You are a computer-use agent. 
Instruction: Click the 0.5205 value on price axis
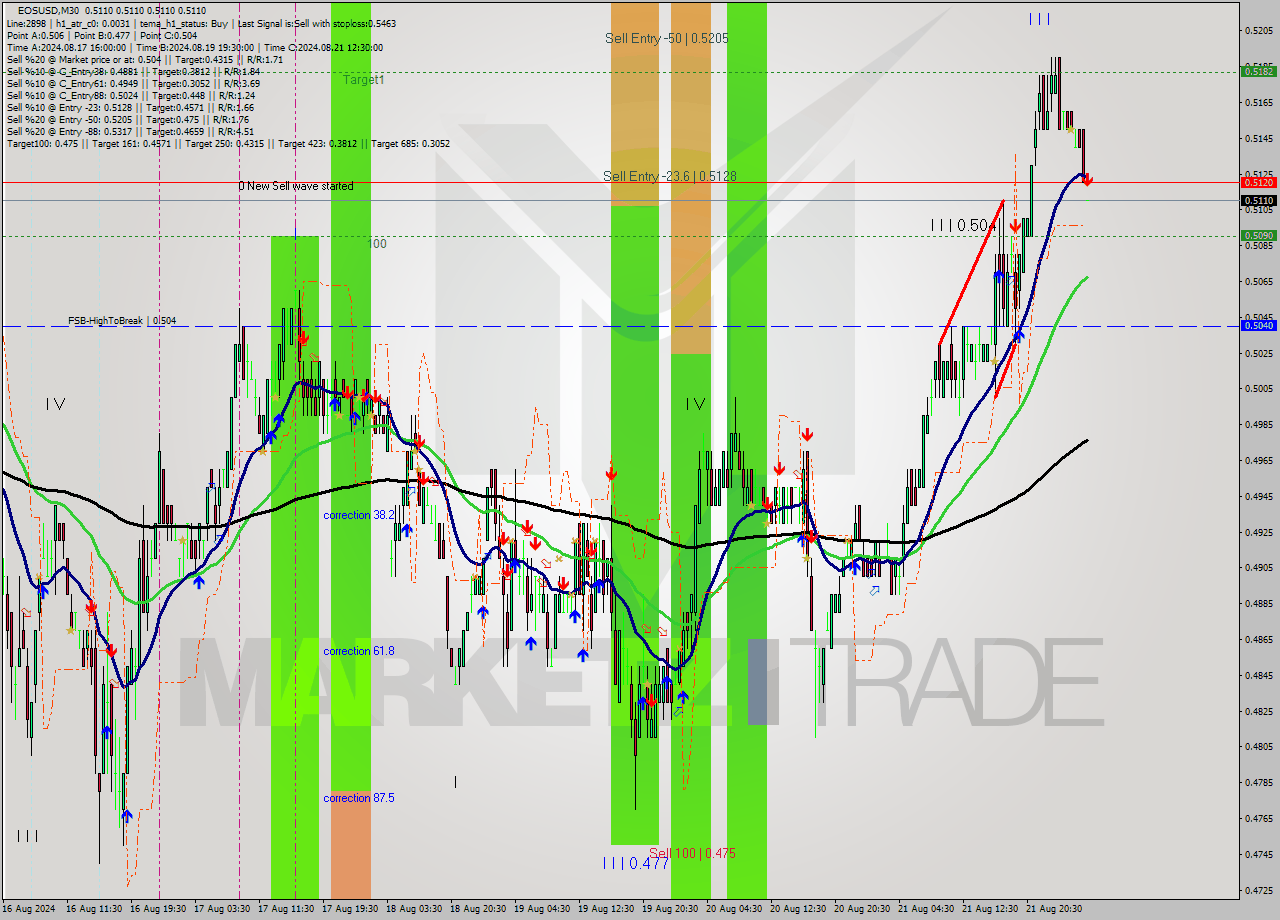[1258, 30]
